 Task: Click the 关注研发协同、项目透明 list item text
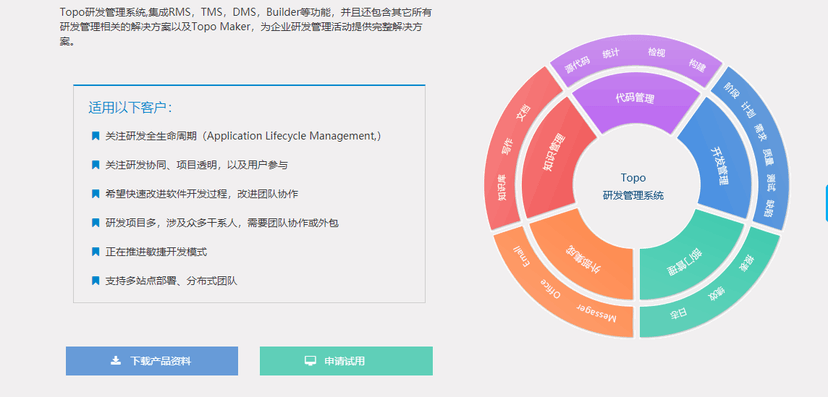[196, 165]
